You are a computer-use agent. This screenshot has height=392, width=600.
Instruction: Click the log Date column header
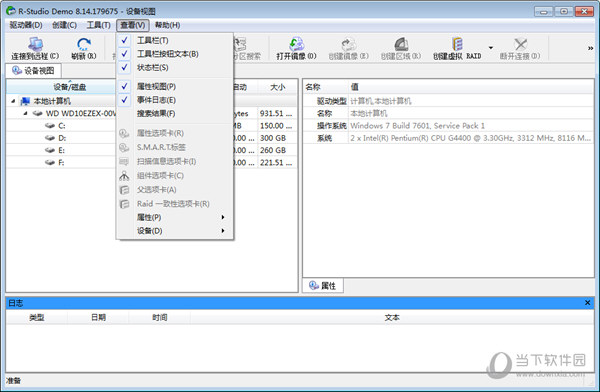pyautogui.click(x=98, y=317)
